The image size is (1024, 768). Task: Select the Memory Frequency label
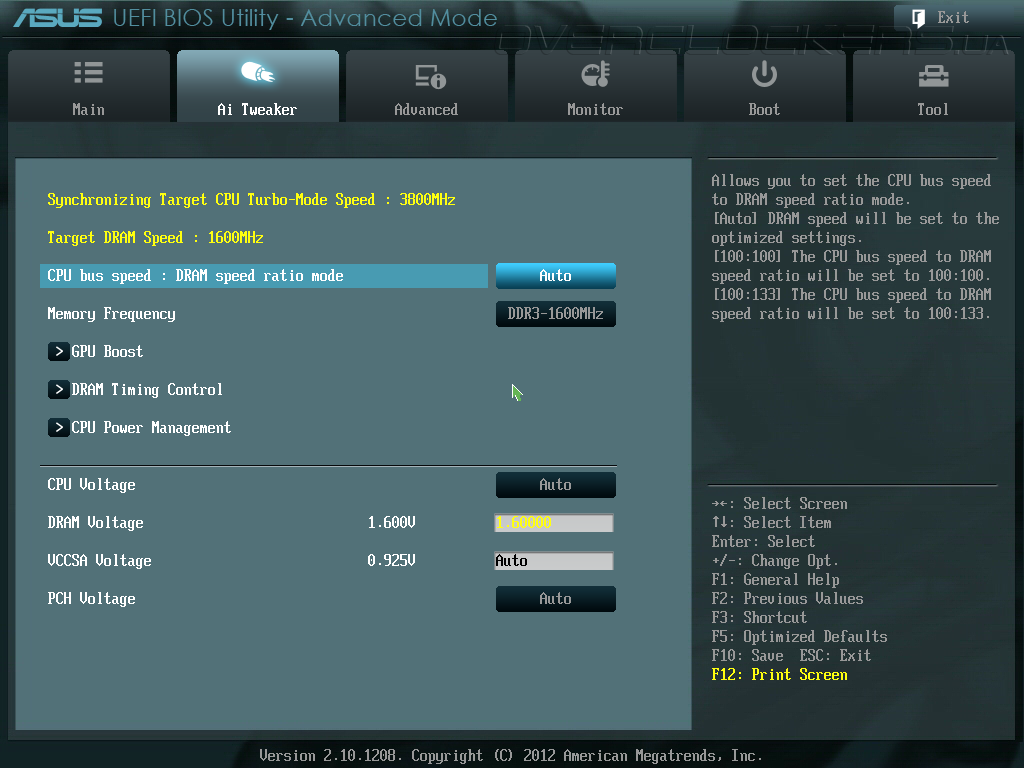(112, 314)
